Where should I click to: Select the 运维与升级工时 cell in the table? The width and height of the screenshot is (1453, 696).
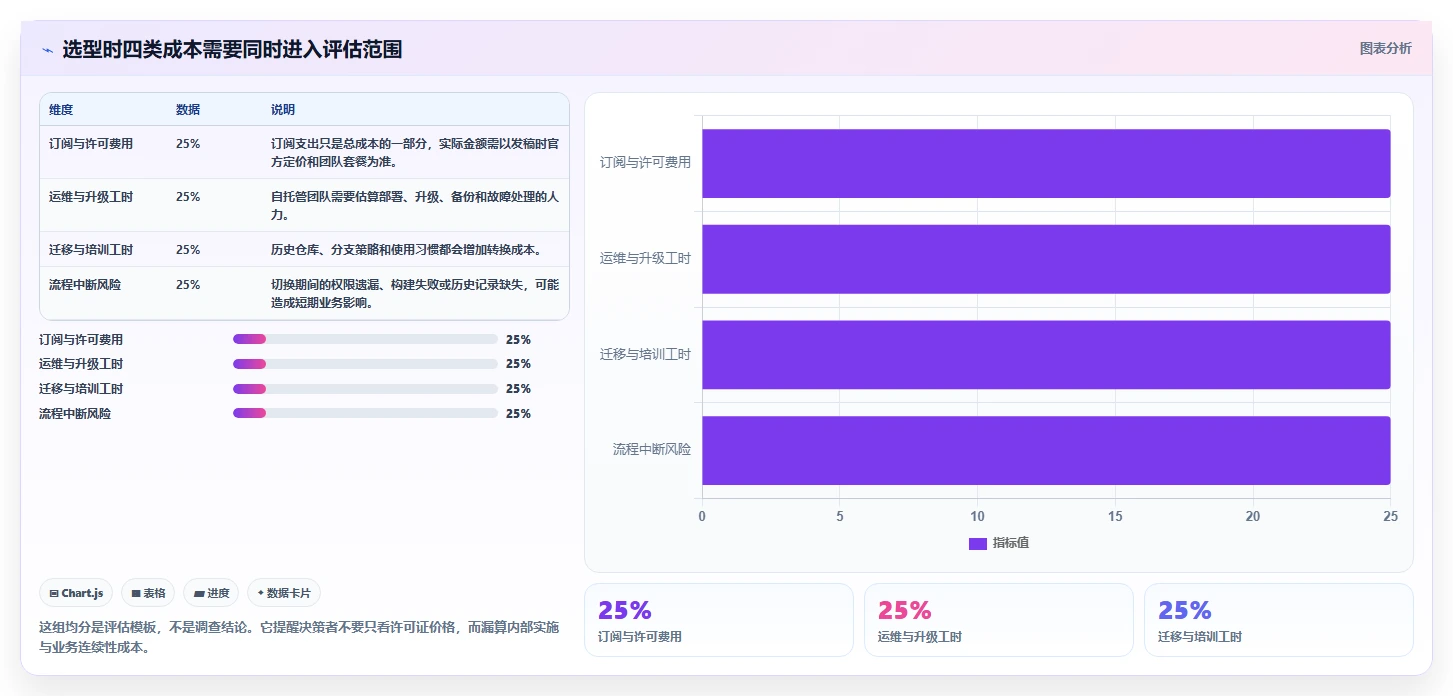pos(91,196)
